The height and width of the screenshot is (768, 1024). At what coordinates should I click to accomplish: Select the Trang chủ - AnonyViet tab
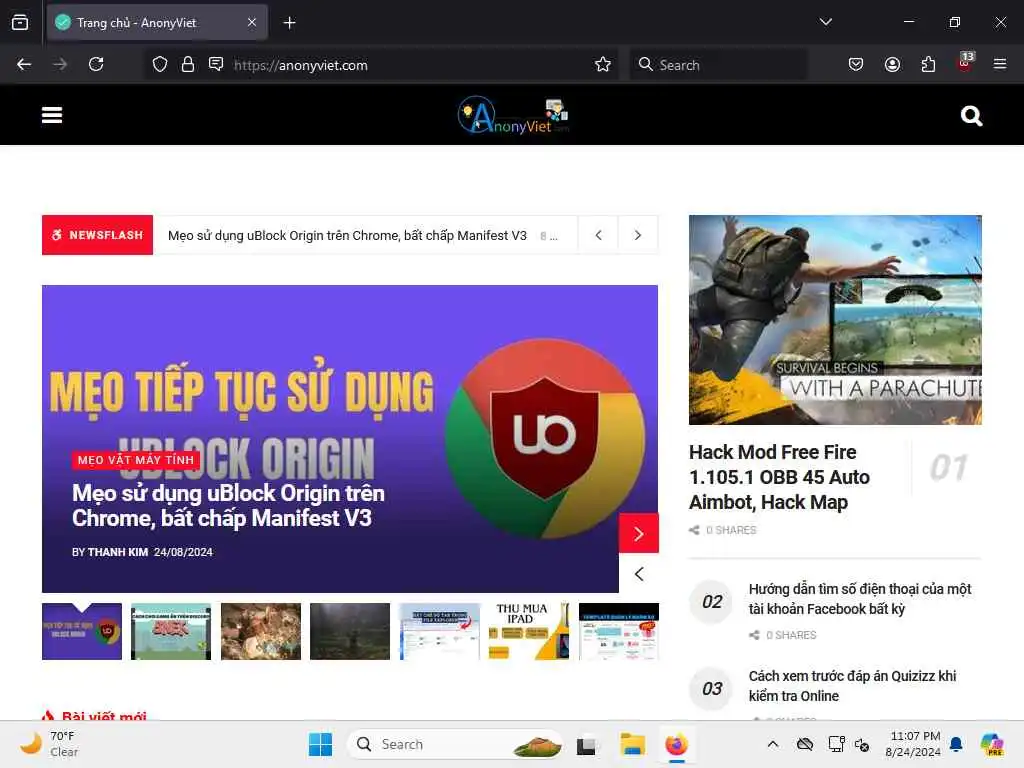click(x=157, y=22)
